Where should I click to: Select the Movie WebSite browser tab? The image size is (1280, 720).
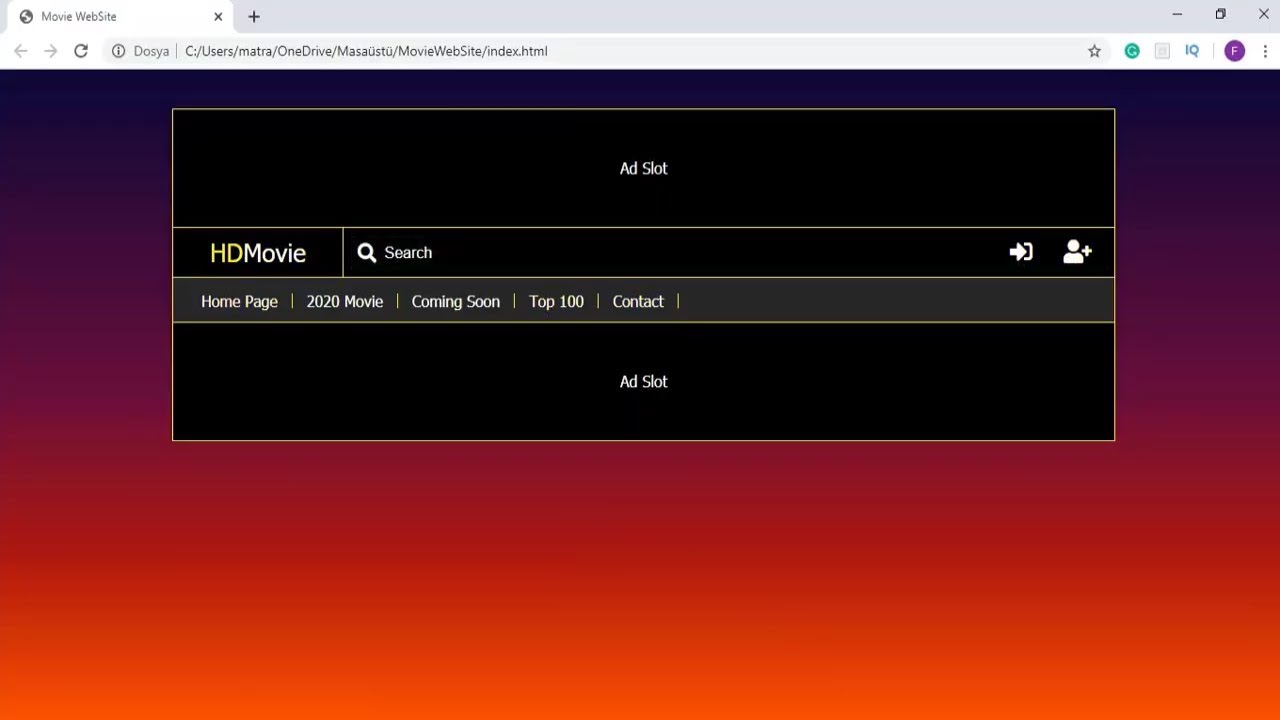click(120, 17)
